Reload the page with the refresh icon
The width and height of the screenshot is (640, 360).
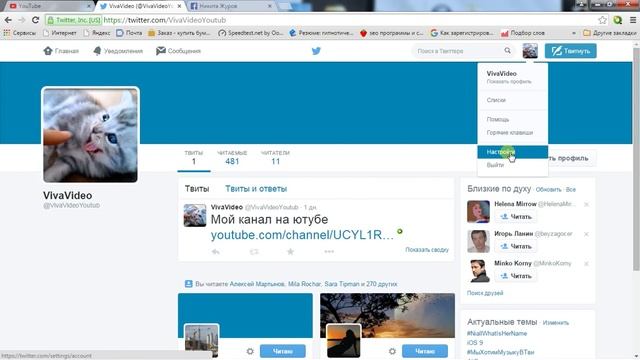36,20
